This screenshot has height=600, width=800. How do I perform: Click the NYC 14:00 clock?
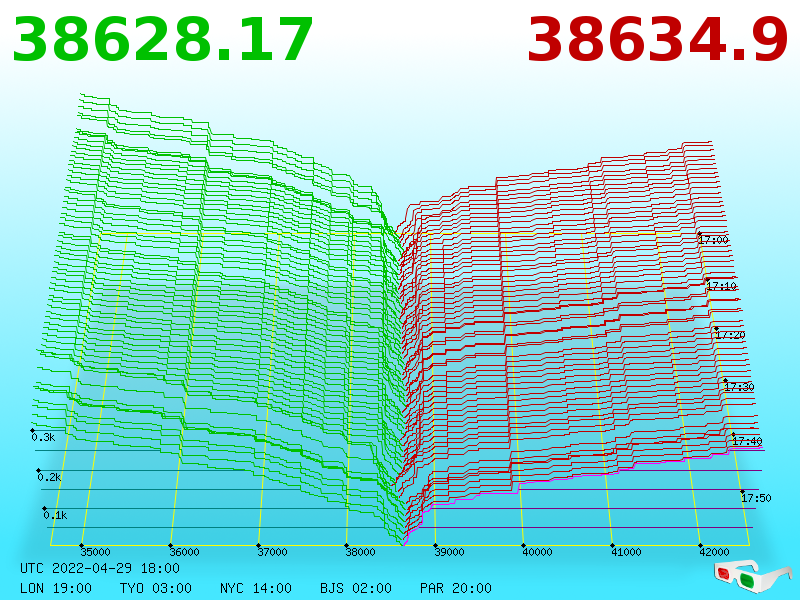tap(256, 588)
